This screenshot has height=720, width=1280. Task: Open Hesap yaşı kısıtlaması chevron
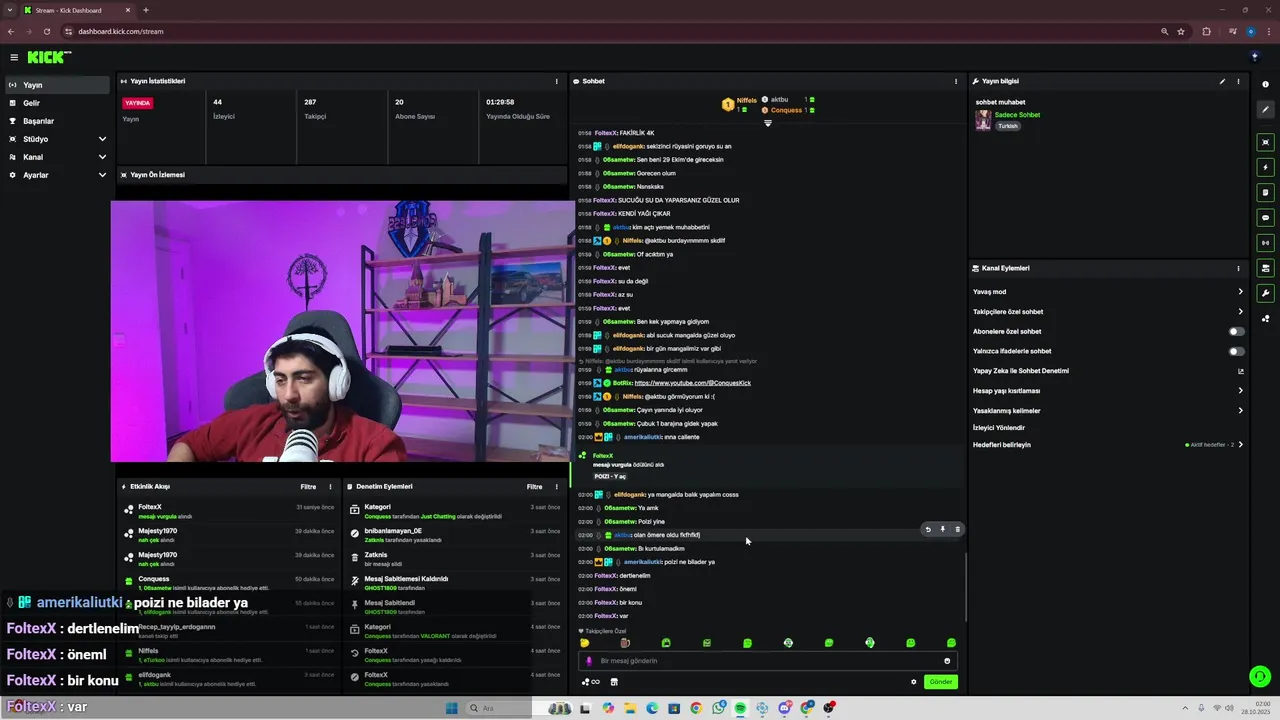point(1240,391)
